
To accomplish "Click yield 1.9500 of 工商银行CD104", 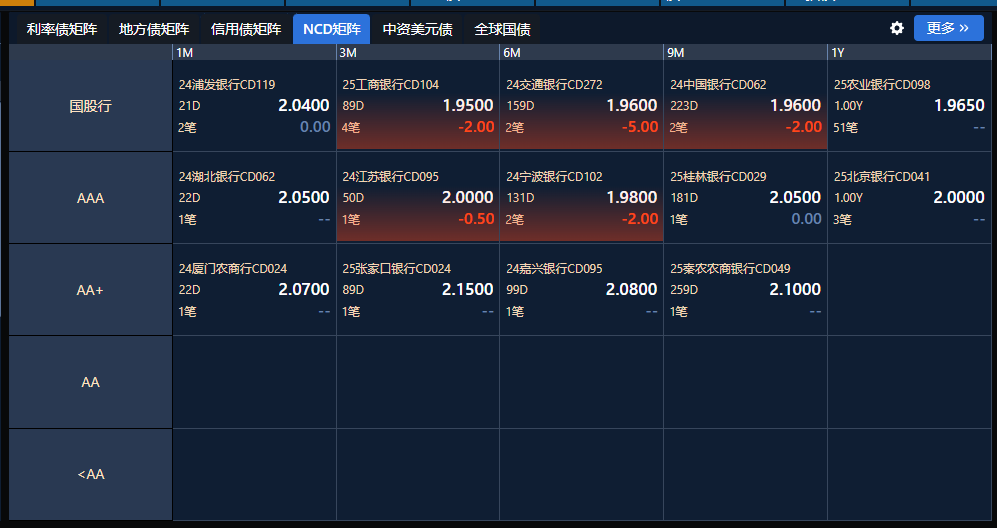I will 468,106.
